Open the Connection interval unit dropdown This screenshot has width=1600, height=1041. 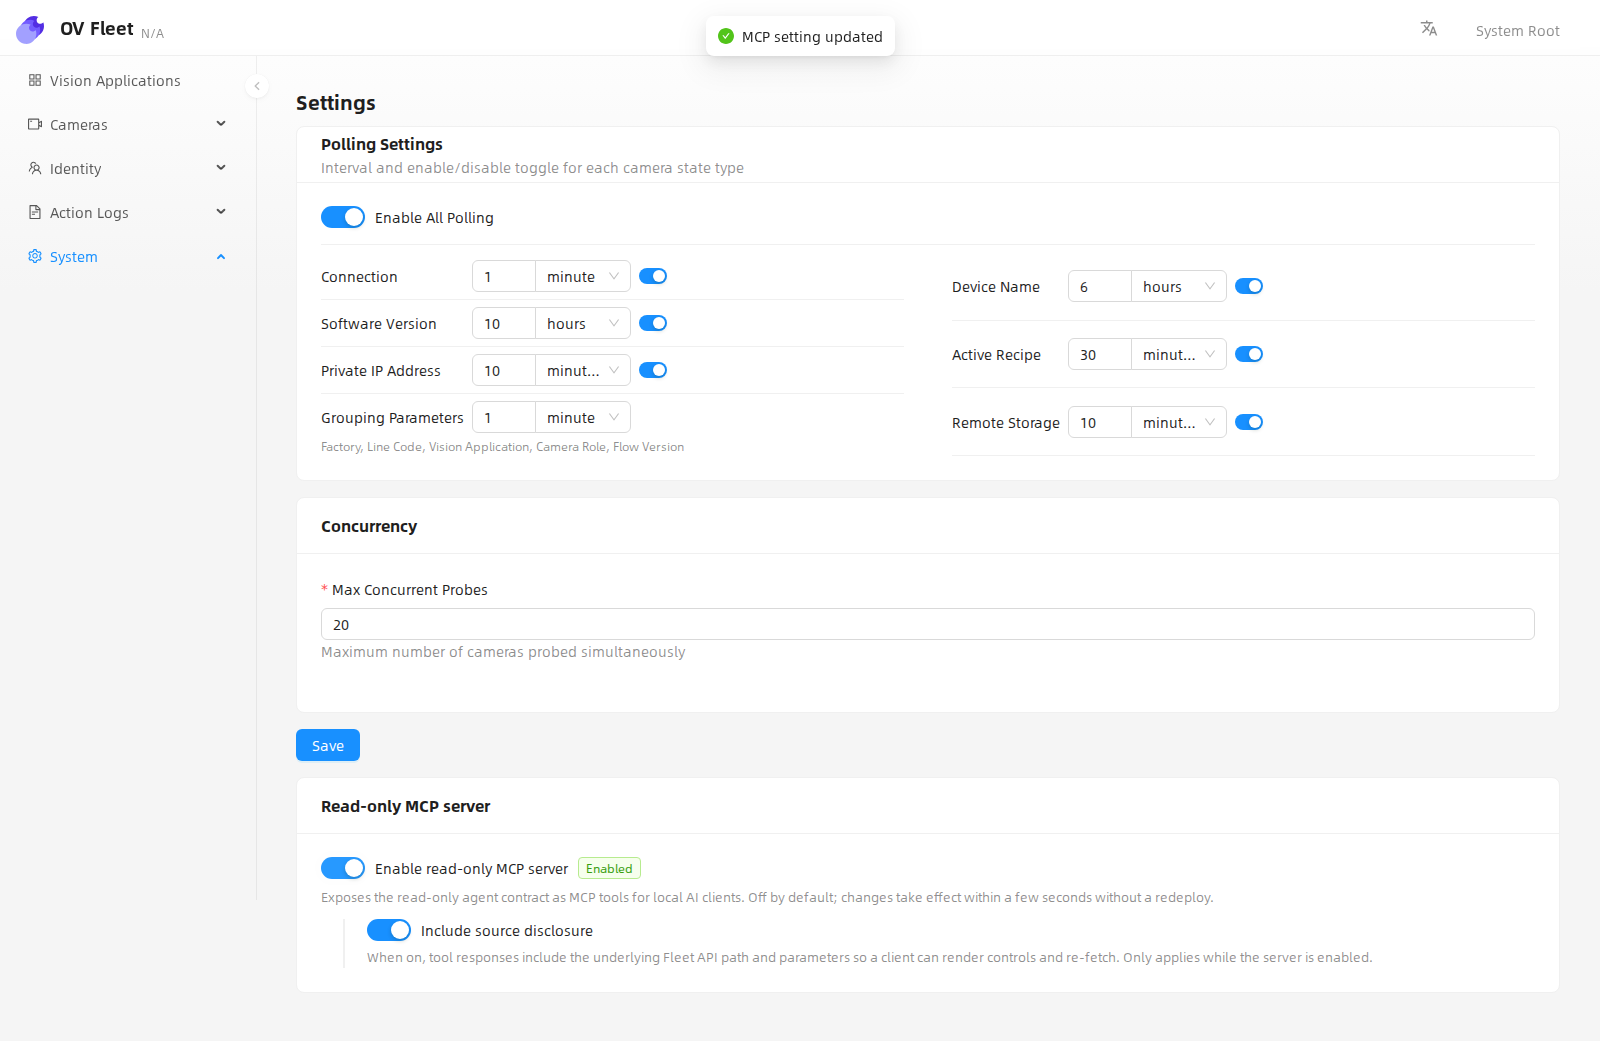[583, 276]
